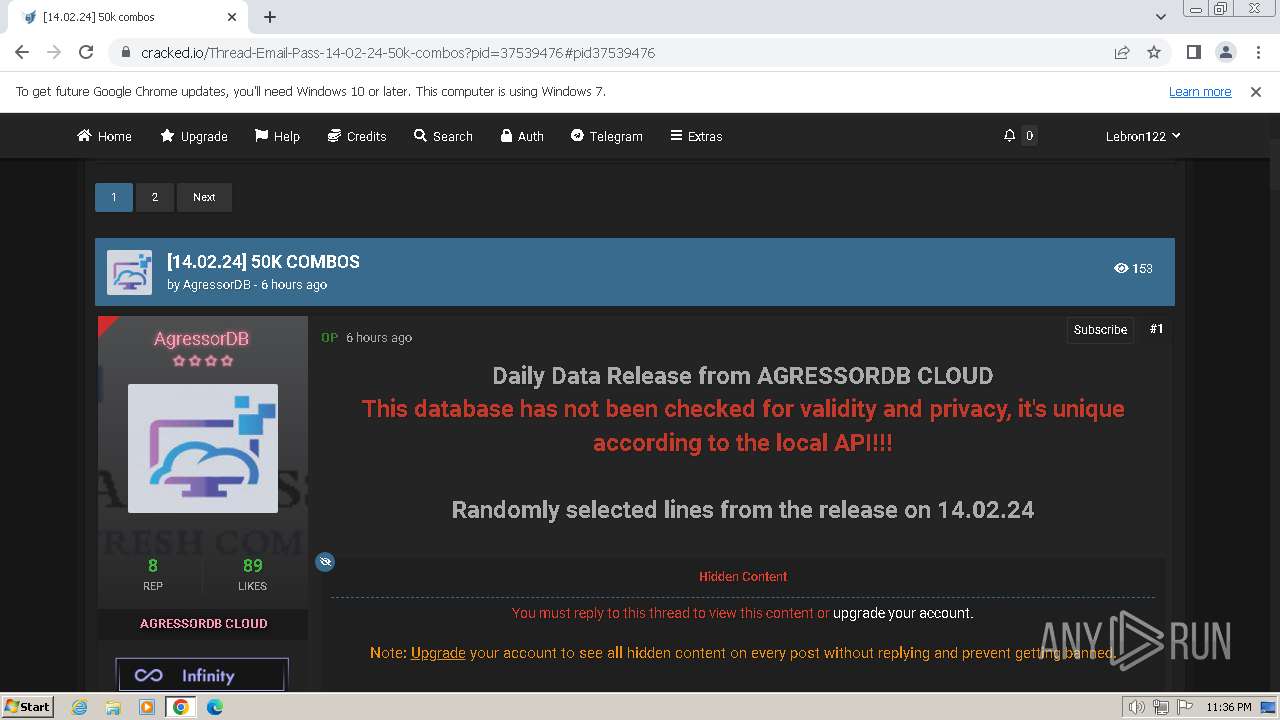
Task: Open the Upgrade nav item
Action: (x=194, y=136)
